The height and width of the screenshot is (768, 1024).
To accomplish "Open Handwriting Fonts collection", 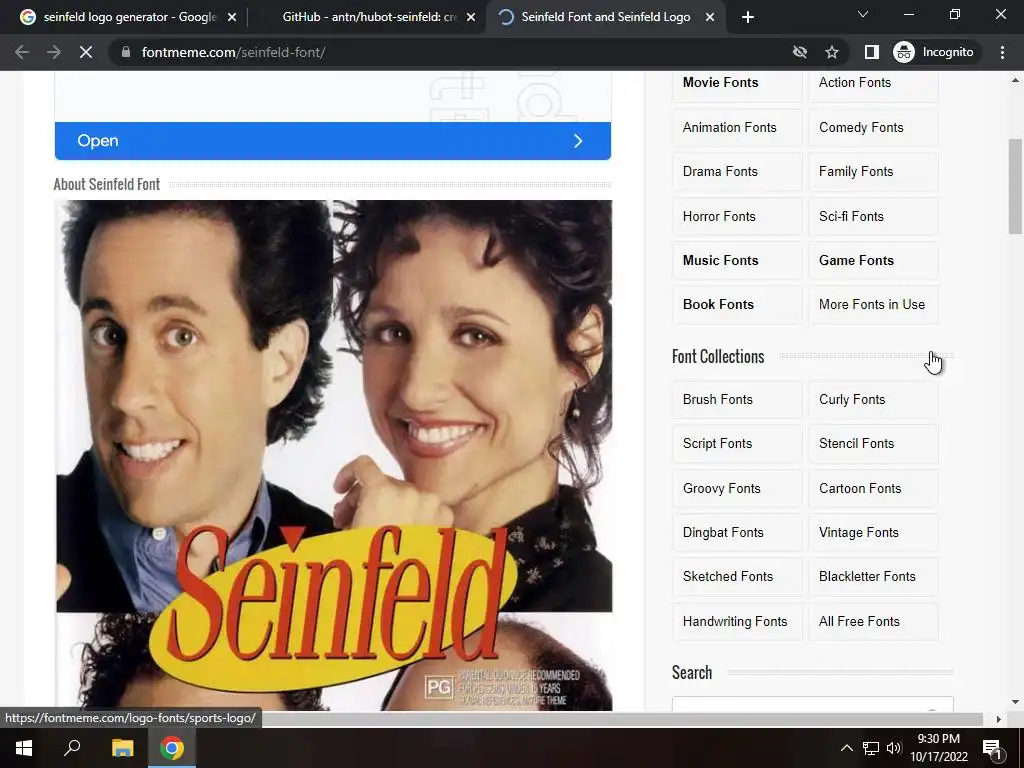I will pyautogui.click(x=737, y=622).
